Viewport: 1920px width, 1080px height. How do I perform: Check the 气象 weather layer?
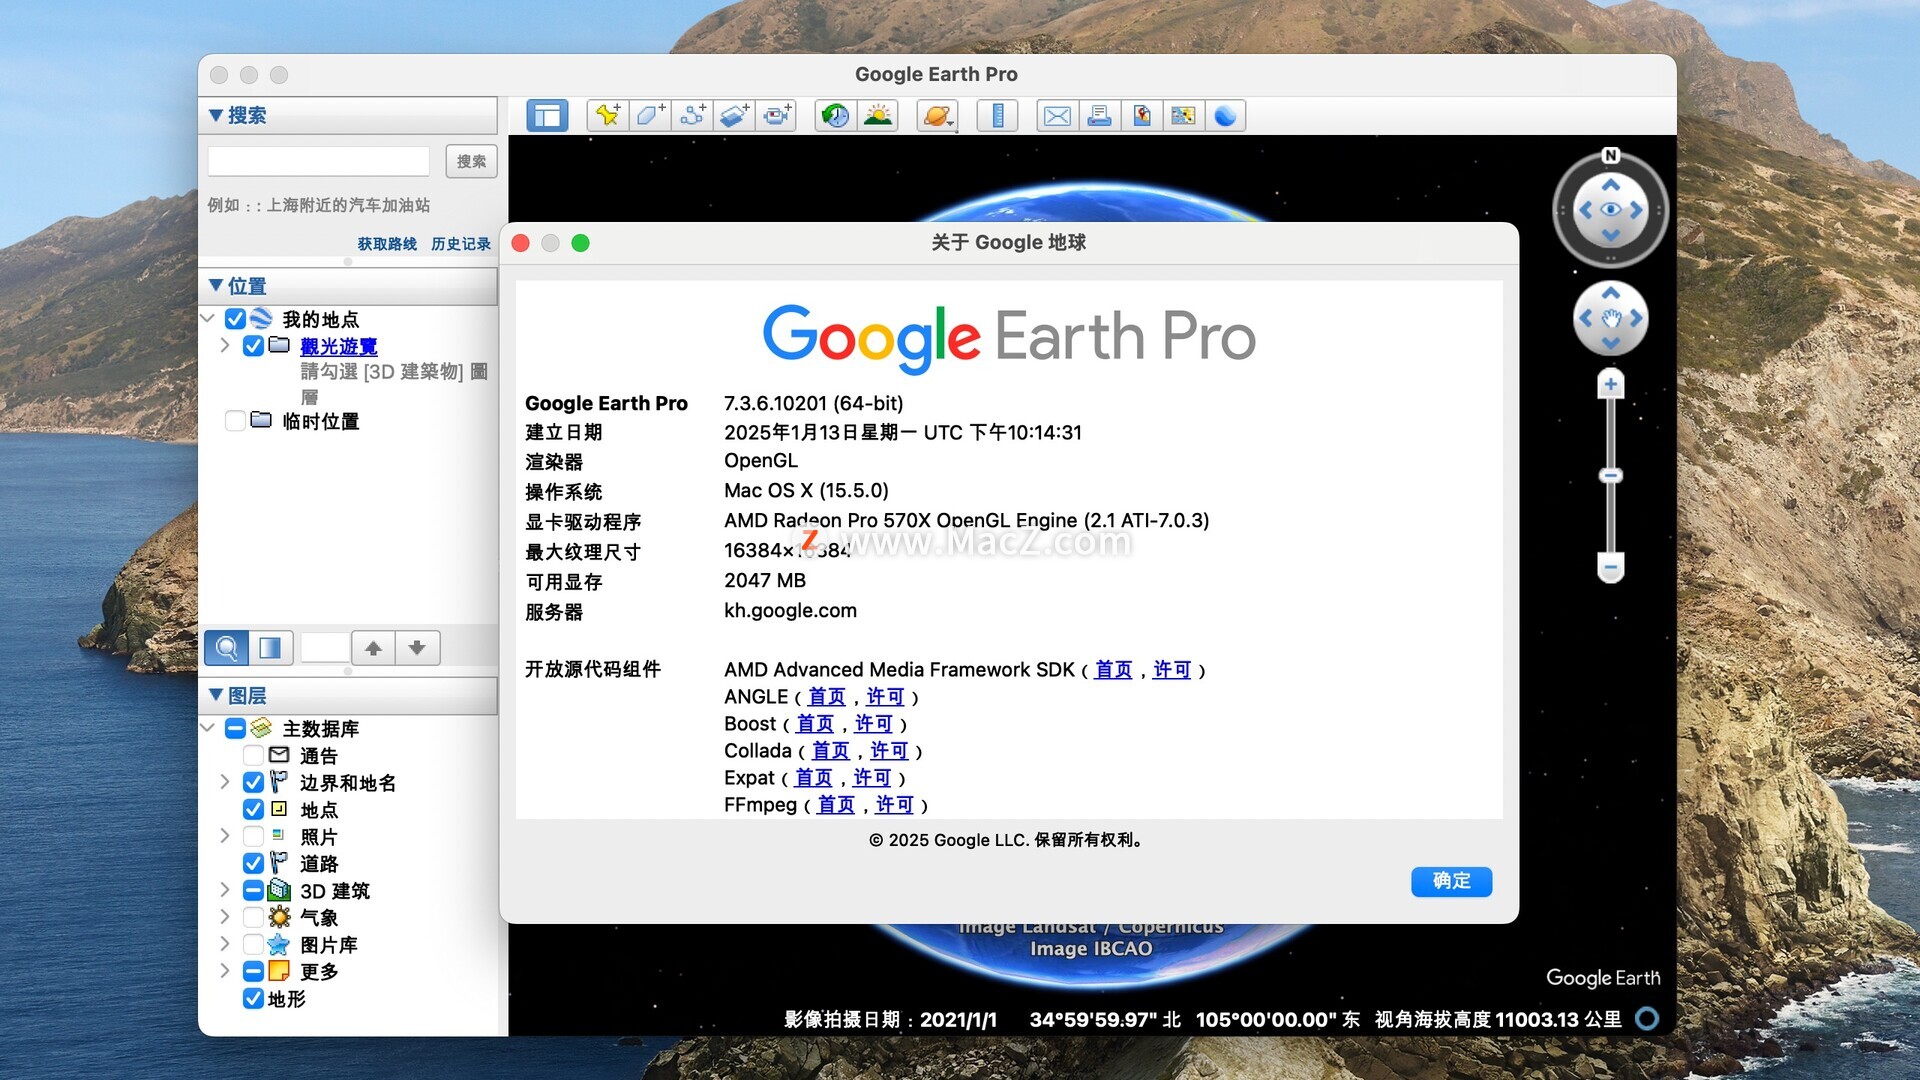click(253, 918)
